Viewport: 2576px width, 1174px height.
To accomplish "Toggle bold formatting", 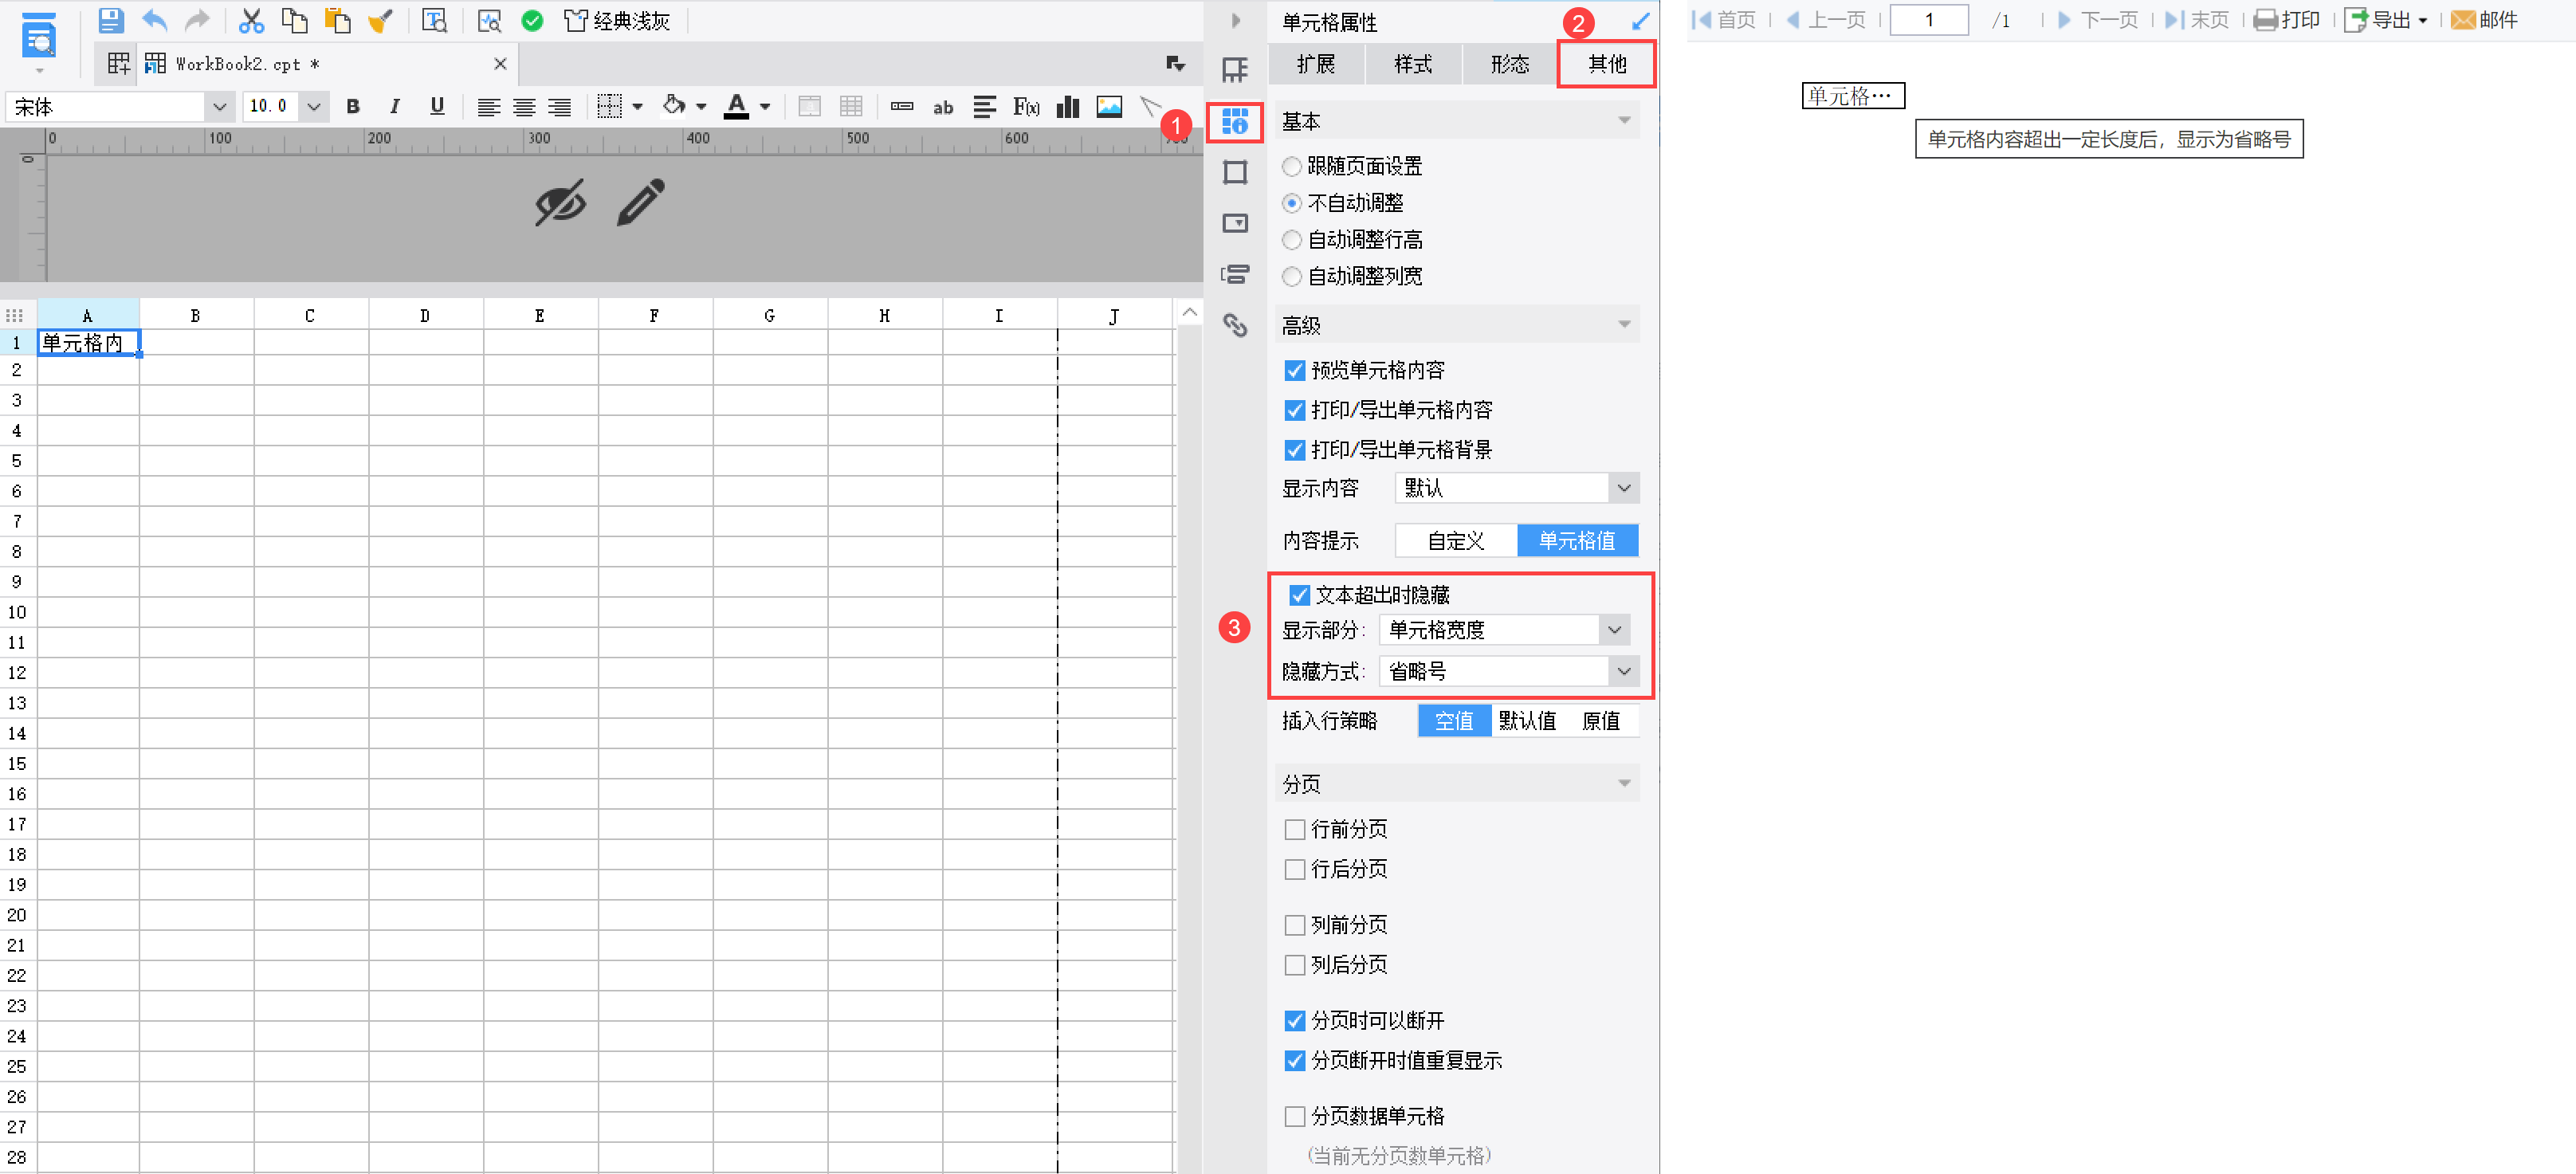I will 352,106.
